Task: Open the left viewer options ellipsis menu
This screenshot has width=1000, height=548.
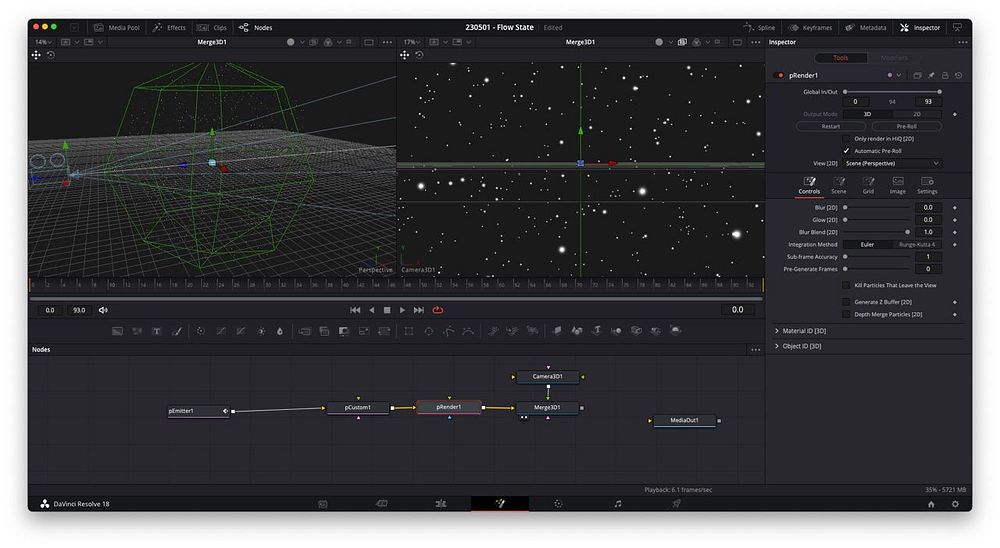Action: click(387, 42)
